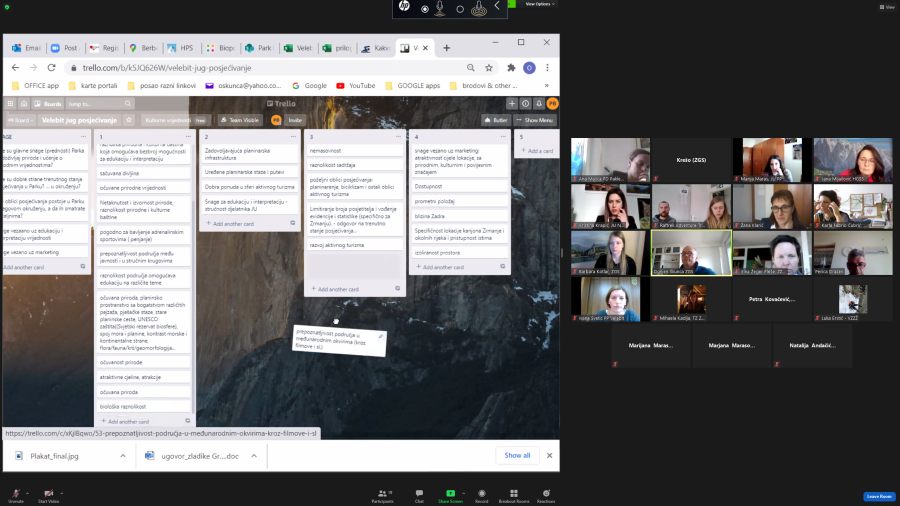900x506 pixels.
Task: Switch to the HPS browser tab
Action: (181, 48)
